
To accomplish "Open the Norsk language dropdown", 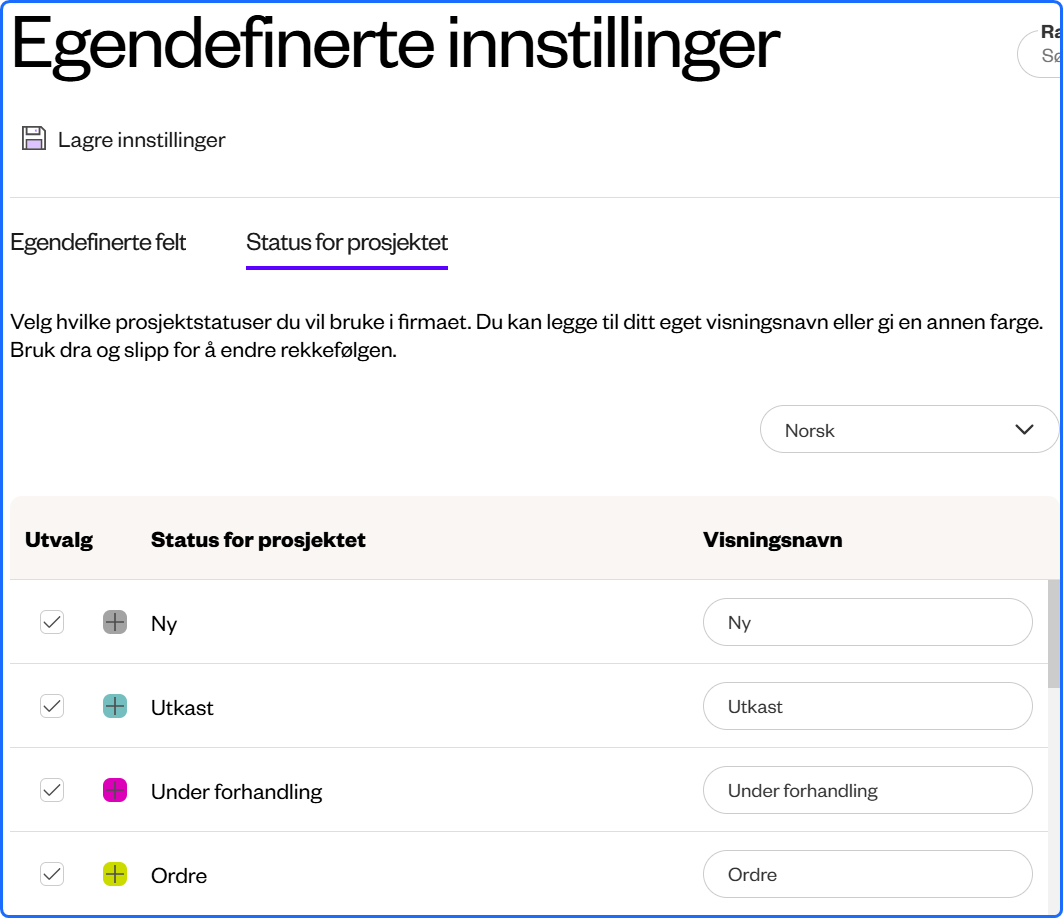I will pos(909,429).
